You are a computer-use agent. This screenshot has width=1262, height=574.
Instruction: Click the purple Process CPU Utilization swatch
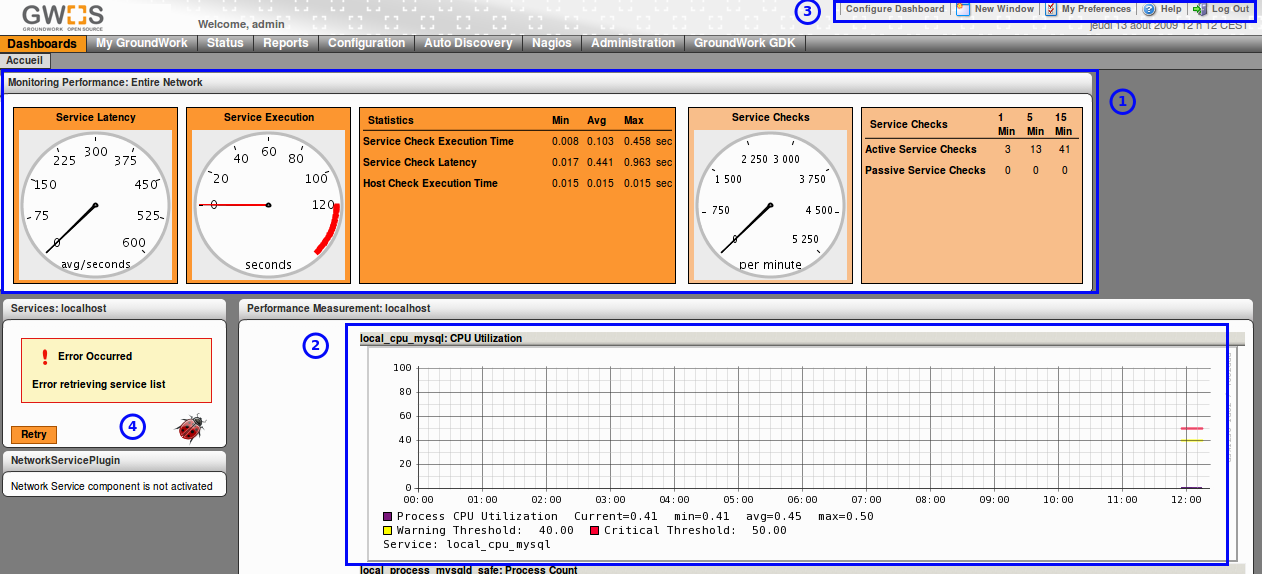click(388, 517)
